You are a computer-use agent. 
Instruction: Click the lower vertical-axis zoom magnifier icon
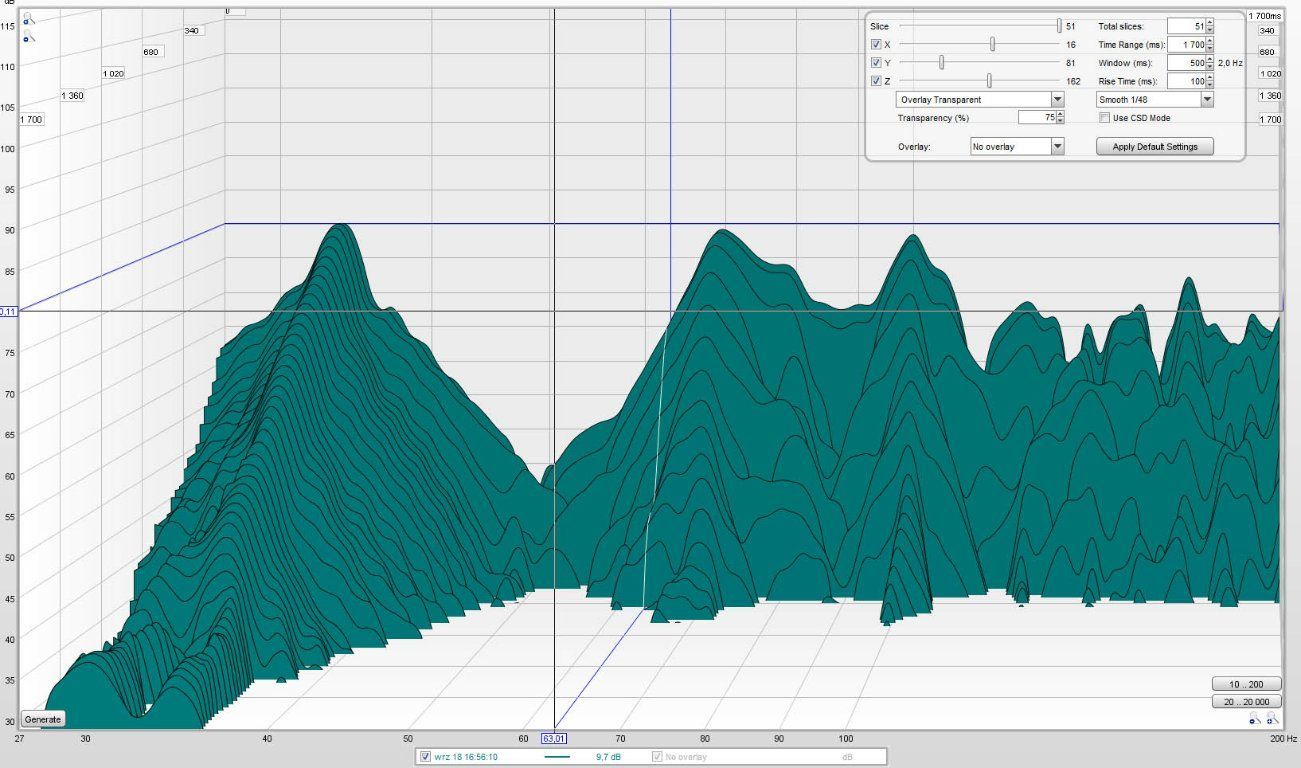(29, 37)
